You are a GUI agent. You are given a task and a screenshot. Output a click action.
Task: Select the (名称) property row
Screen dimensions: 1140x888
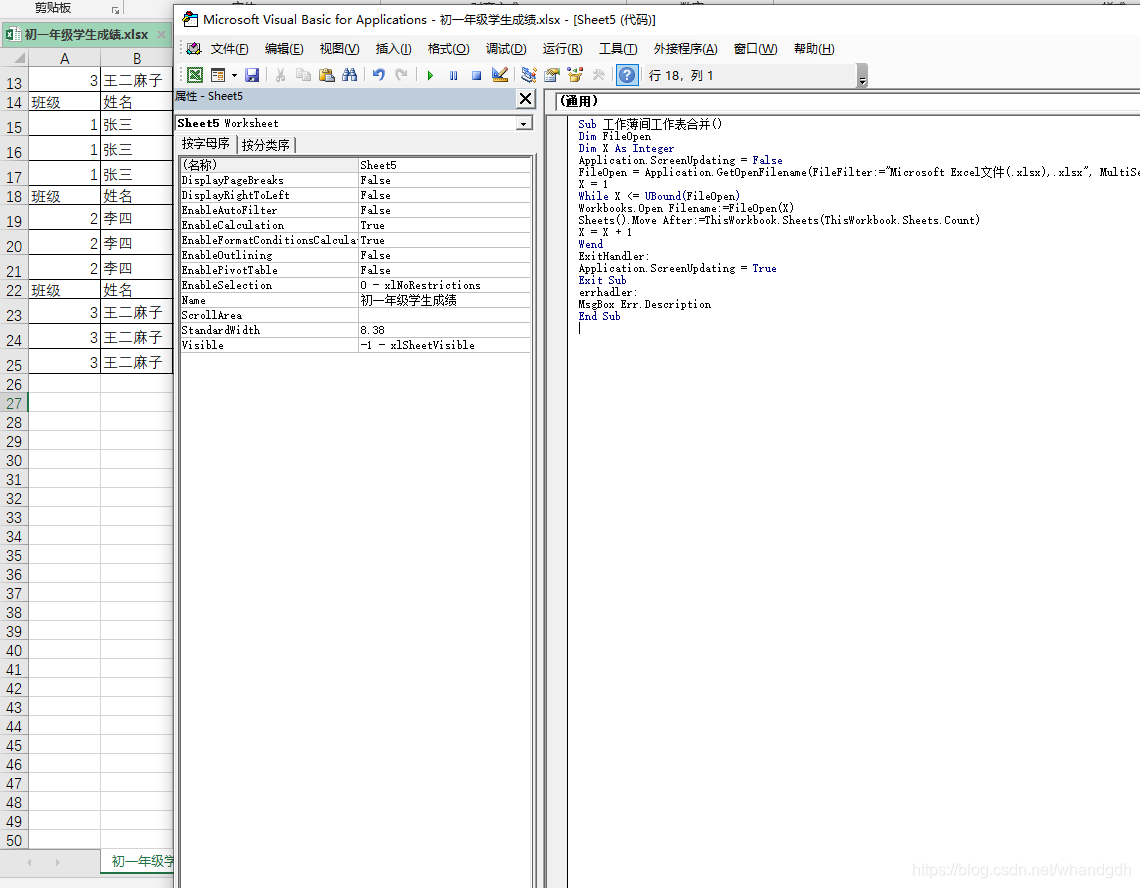(356, 165)
